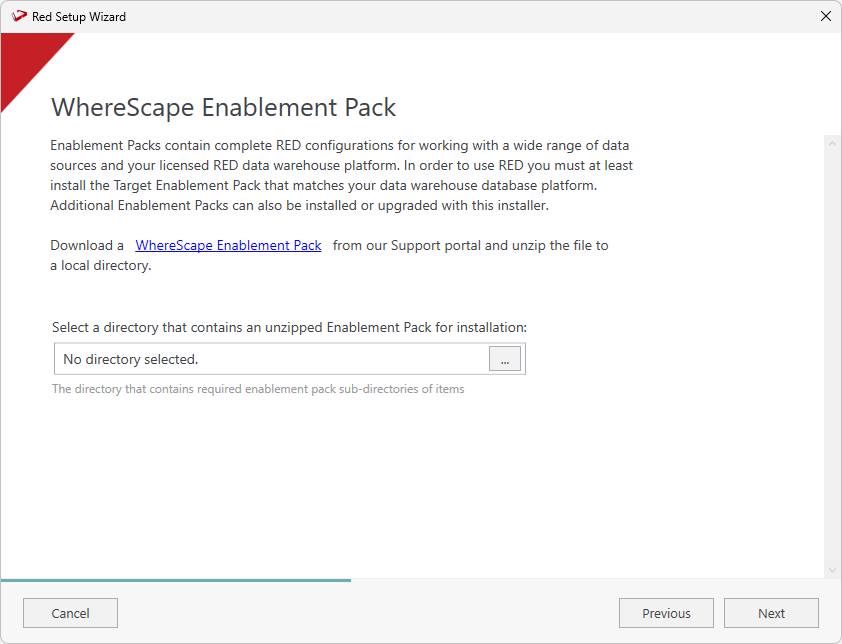Go back with the Previous button
842x644 pixels.
coord(666,613)
